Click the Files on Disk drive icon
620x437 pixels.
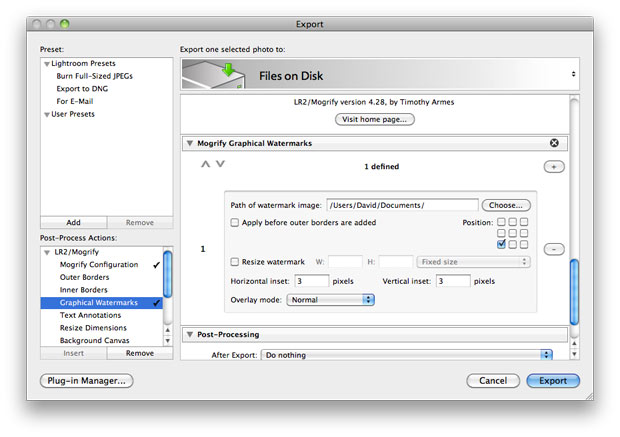[214, 75]
